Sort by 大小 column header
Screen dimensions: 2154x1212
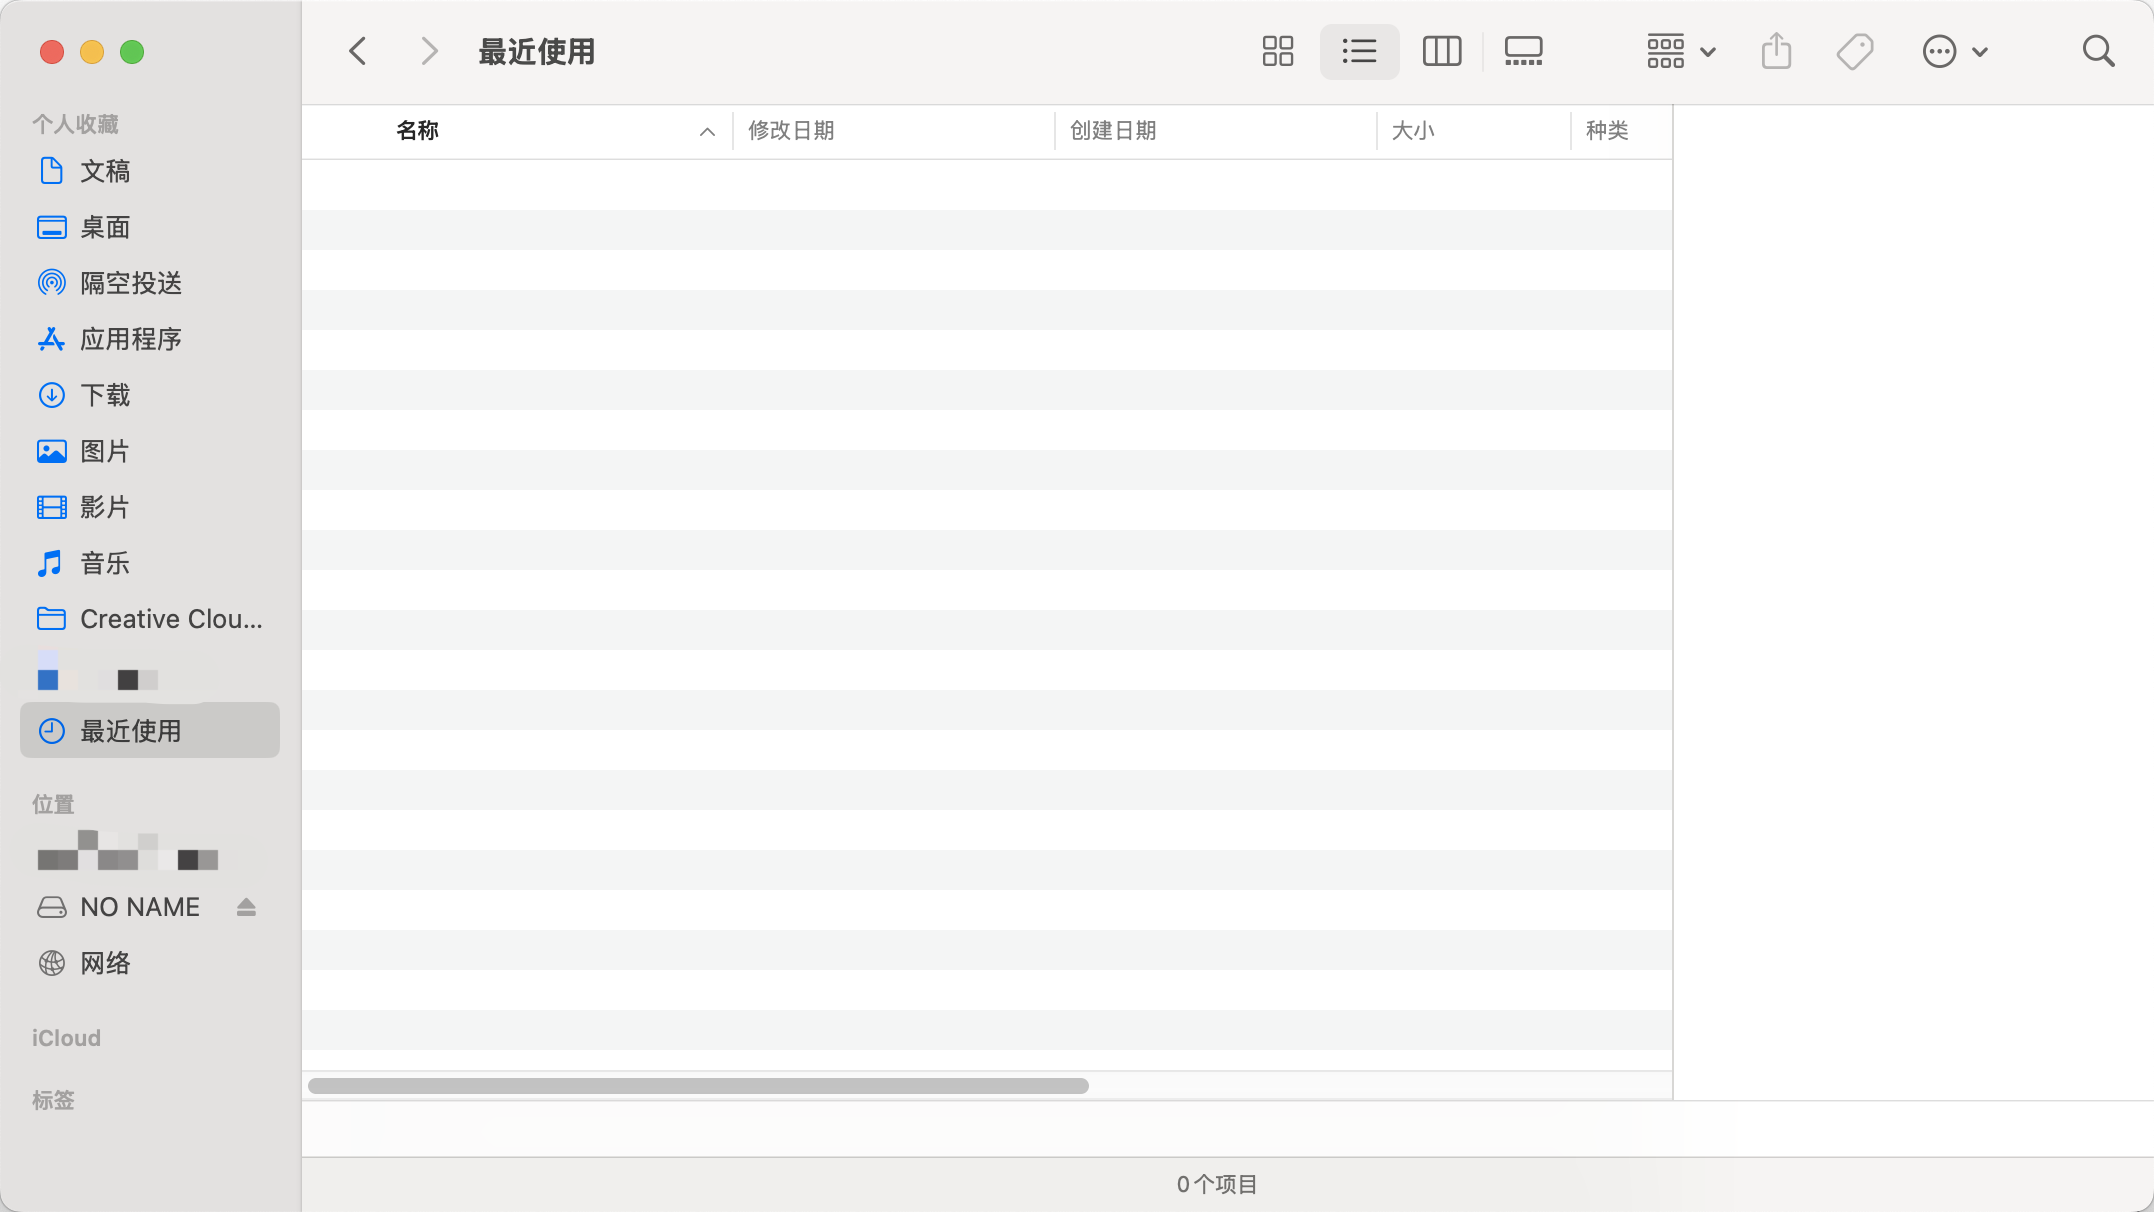(1413, 131)
